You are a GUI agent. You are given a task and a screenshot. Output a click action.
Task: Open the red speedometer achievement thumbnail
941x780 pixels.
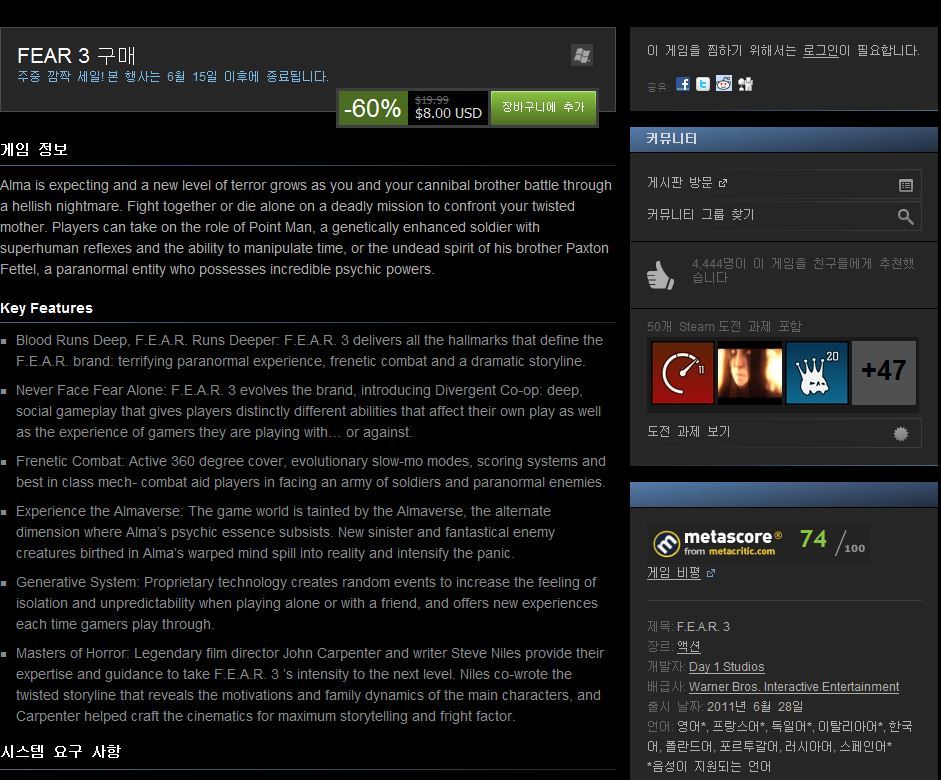tap(682, 373)
